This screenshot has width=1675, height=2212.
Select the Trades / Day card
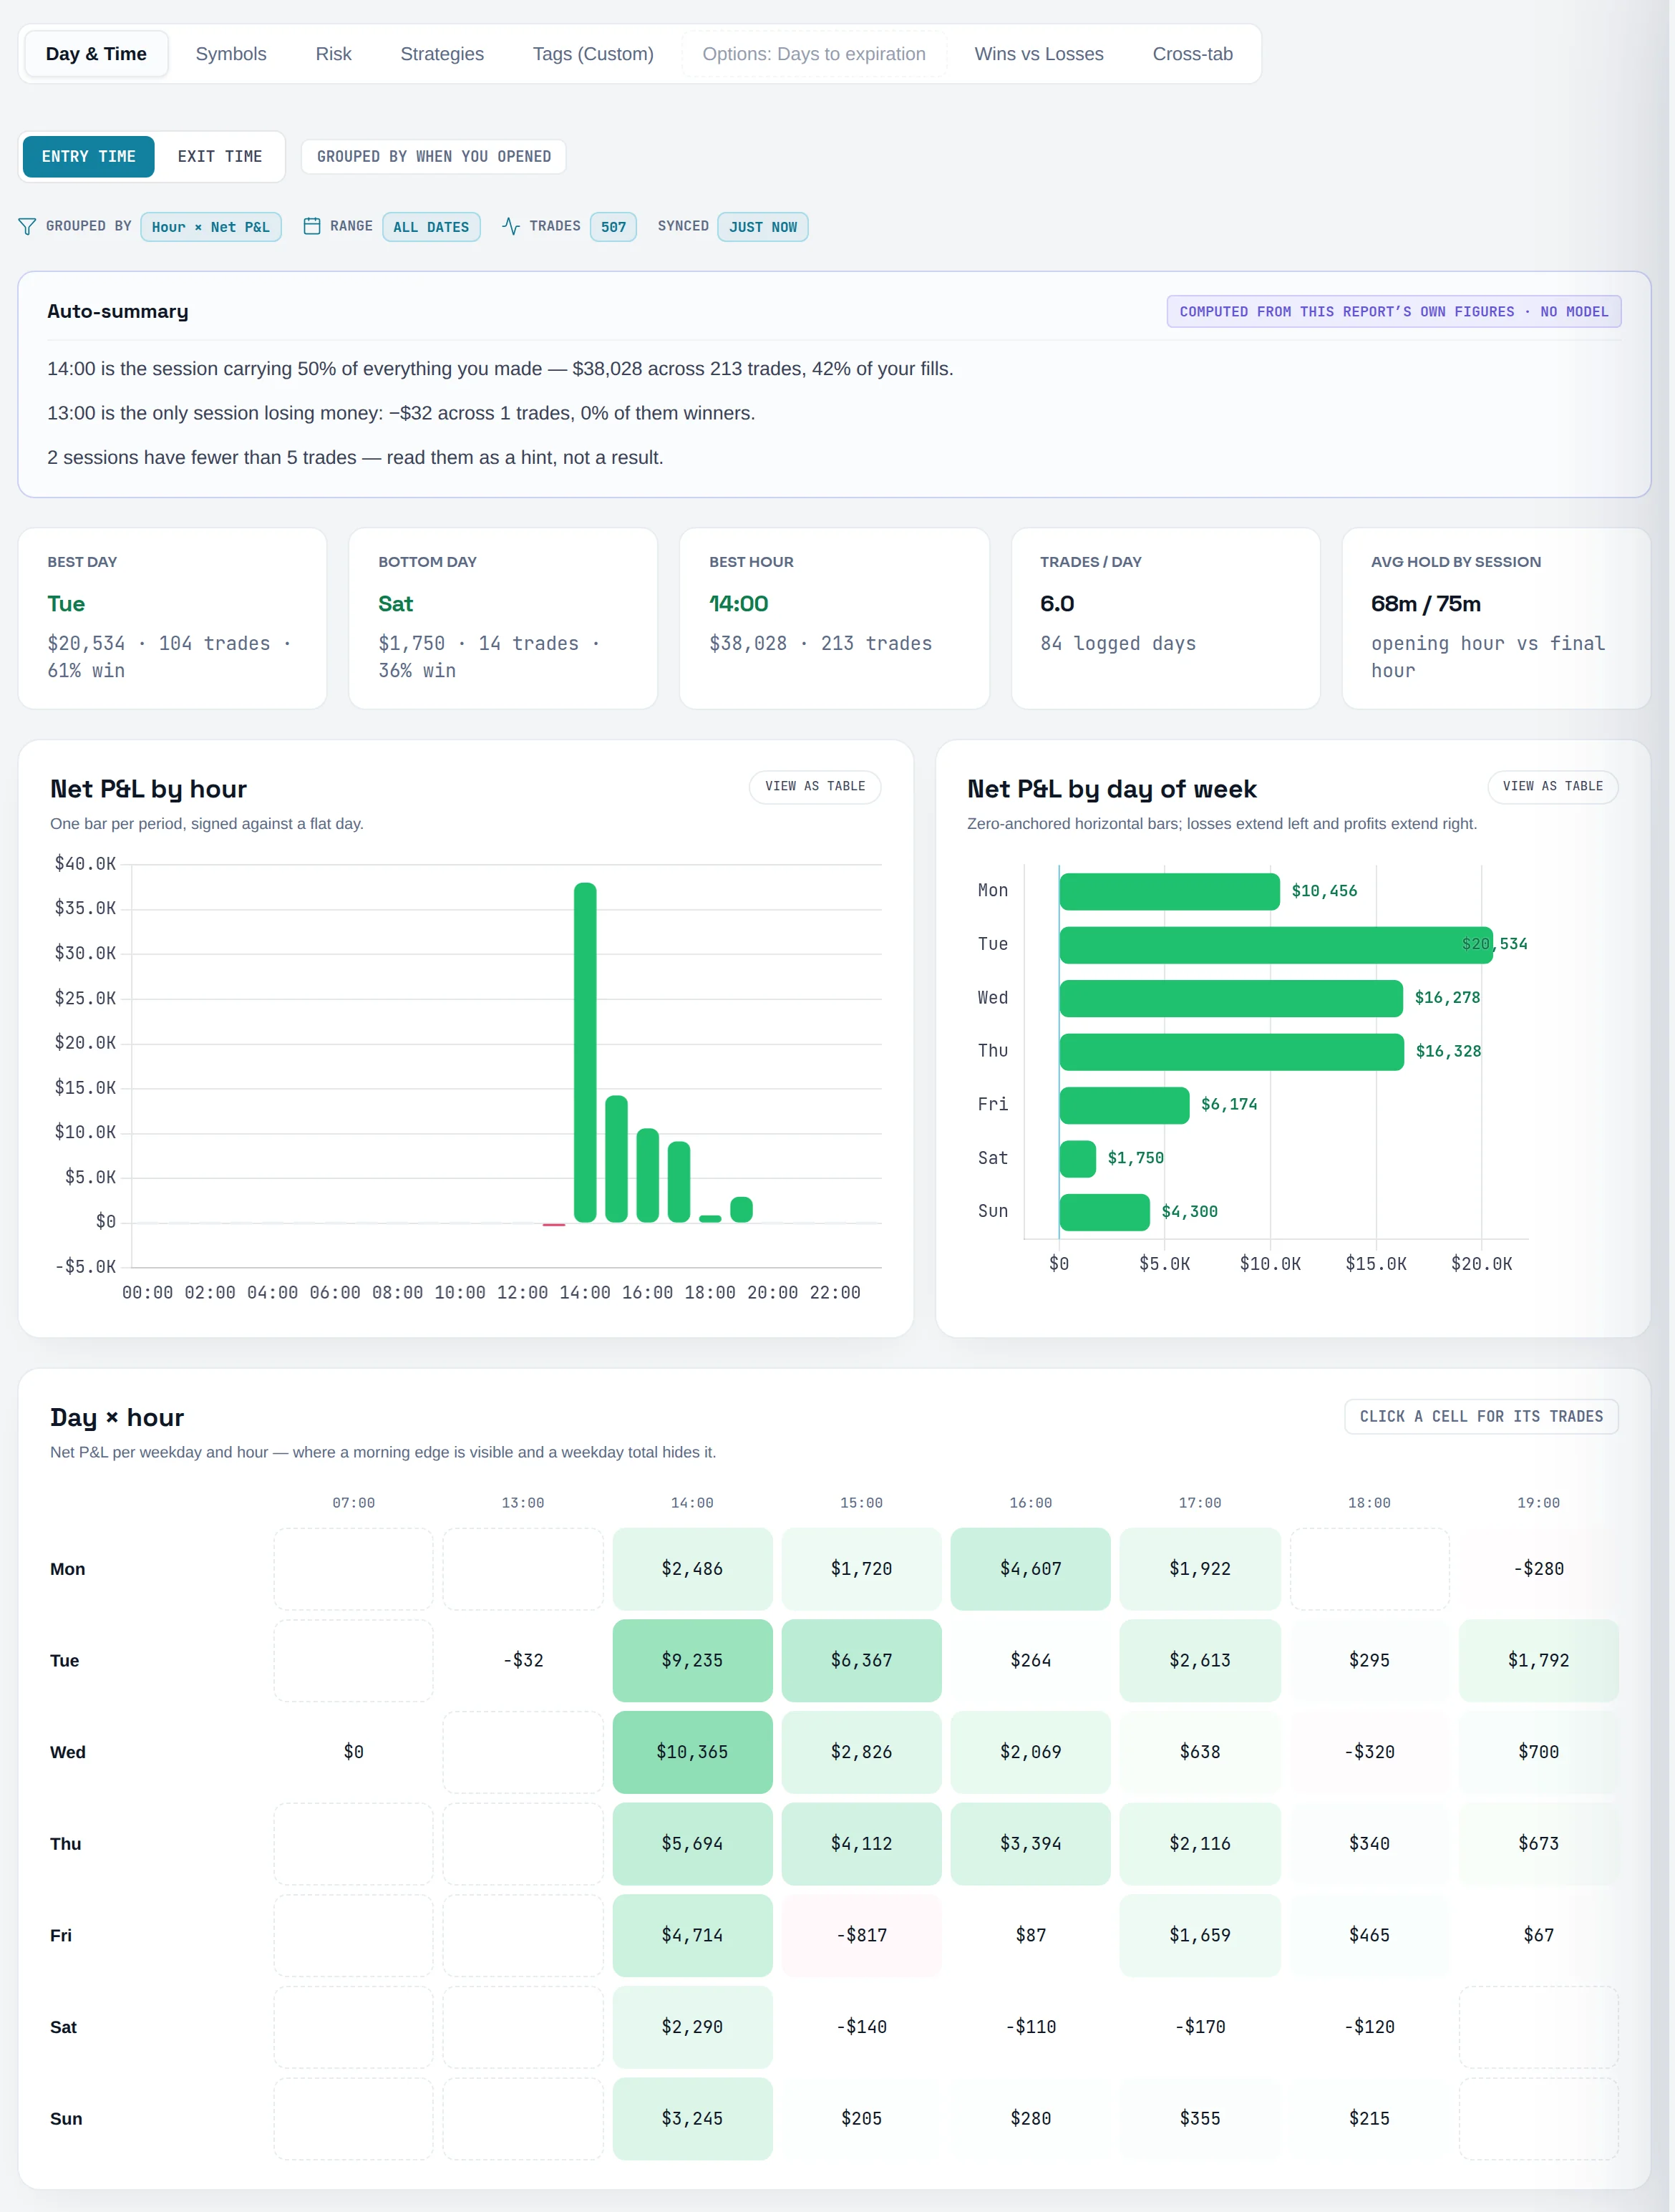click(1165, 619)
